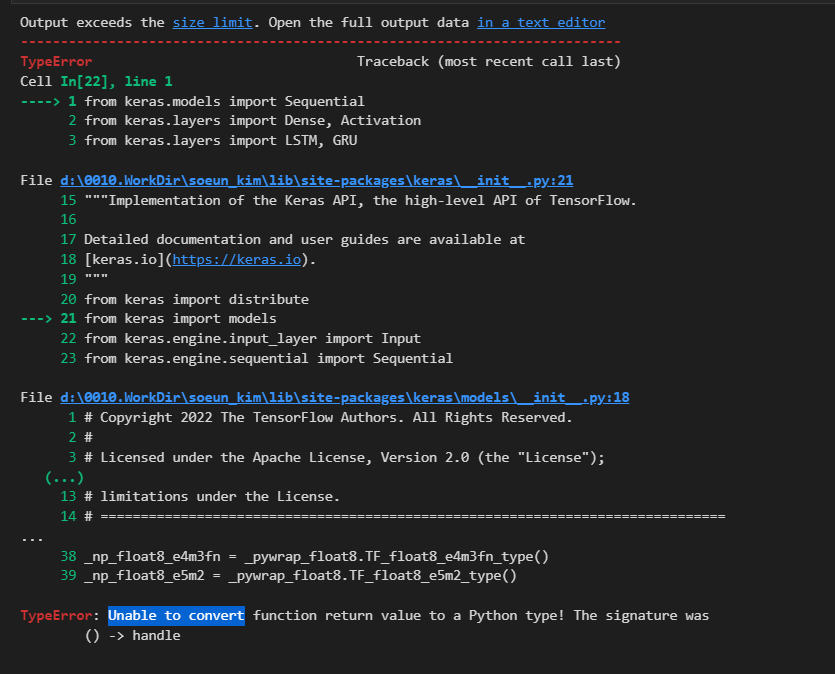835x674 pixels.
Task: Click the green '(...)' elided lines marker
Action: click(64, 478)
